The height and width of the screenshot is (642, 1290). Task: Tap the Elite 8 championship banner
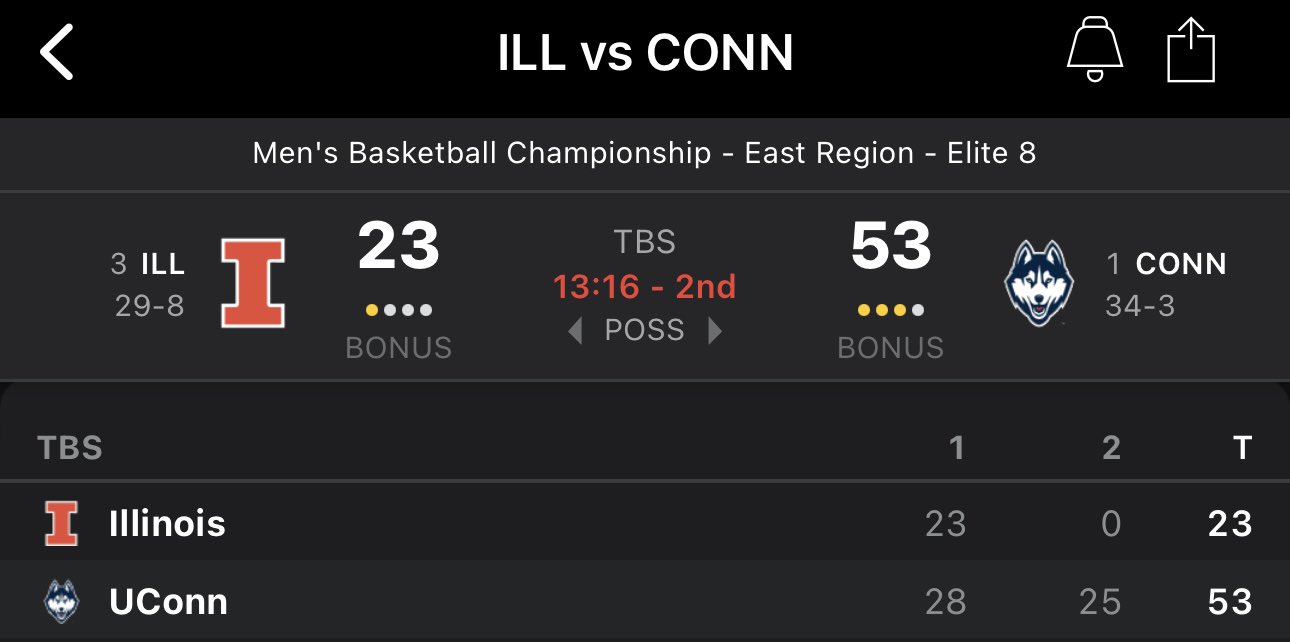pos(645,153)
